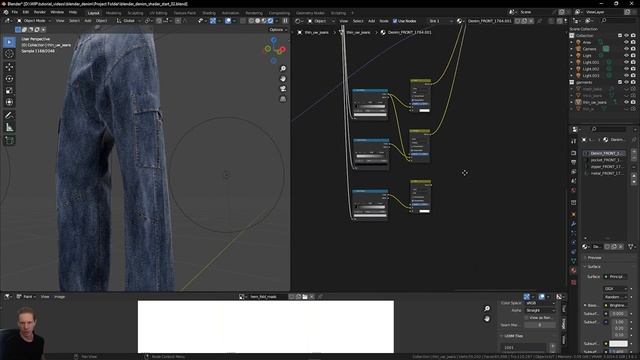
Task: Hide the Camera object in outliner
Action: 626,49
